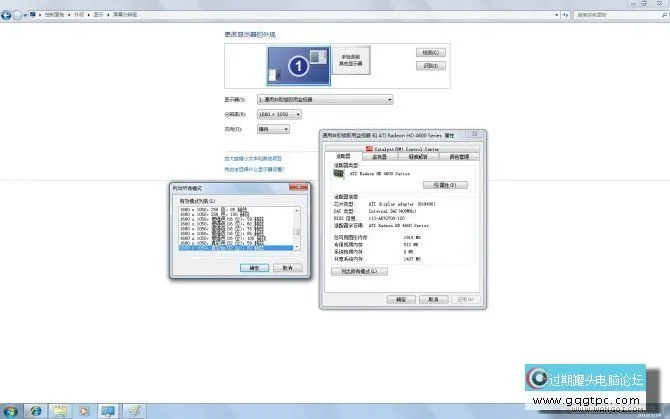Open the 方向 orientation dropdown
Viewport: 670px width, 419px height.
[x=273, y=129]
